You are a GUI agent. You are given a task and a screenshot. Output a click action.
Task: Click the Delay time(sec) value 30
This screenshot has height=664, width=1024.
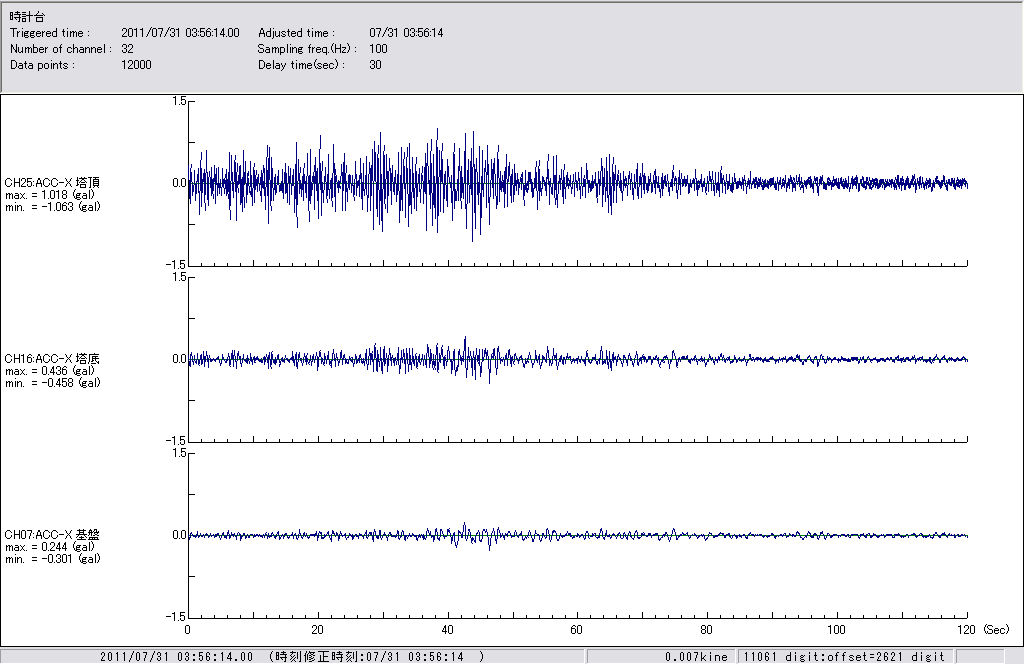click(375, 65)
